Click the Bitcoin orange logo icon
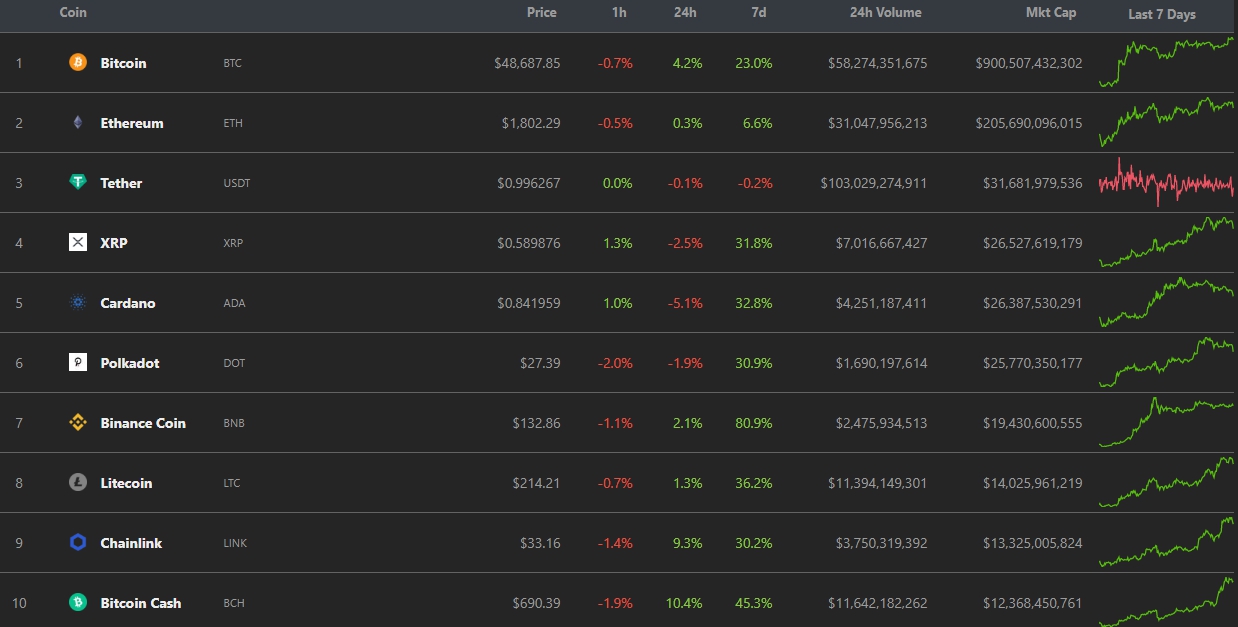The image size is (1238, 627). [x=78, y=63]
